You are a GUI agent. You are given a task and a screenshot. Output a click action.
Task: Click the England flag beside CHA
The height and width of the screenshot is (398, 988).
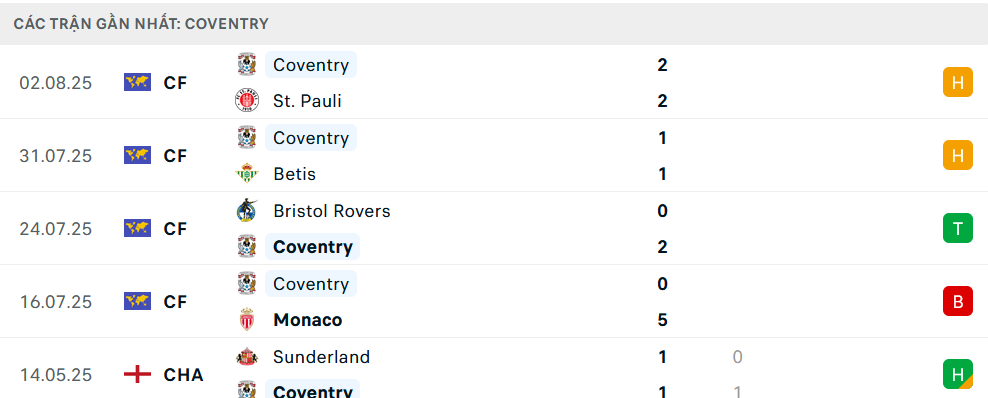[137, 375]
